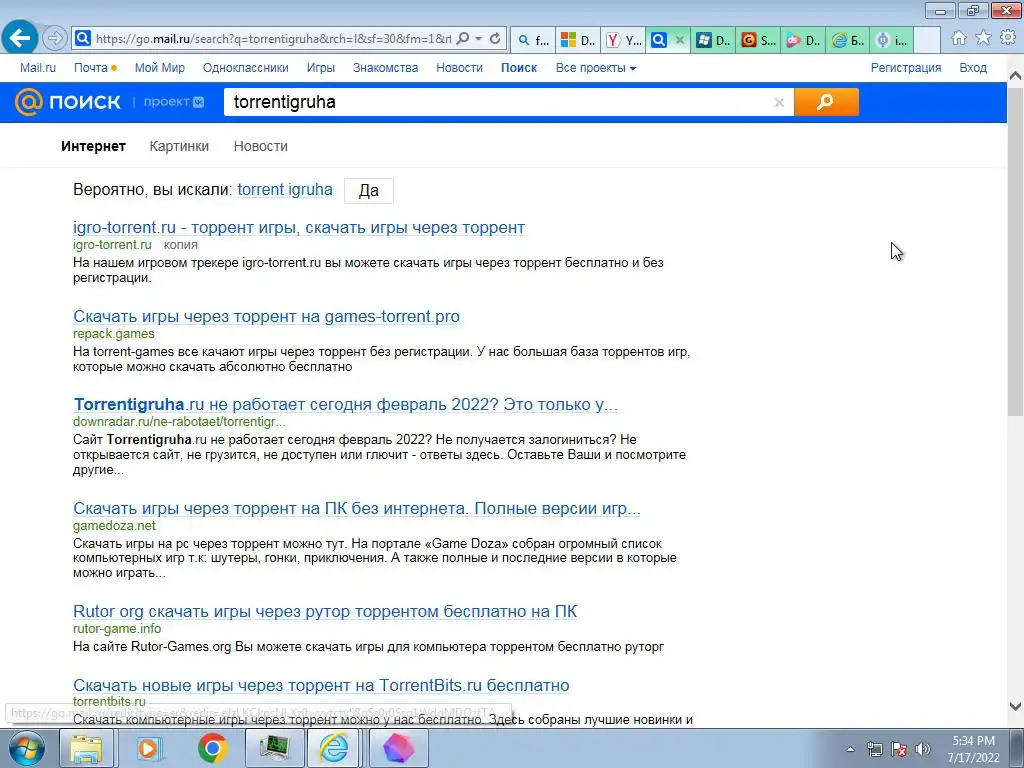Open a new blank tab
1024x768 pixels.
(927, 40)
